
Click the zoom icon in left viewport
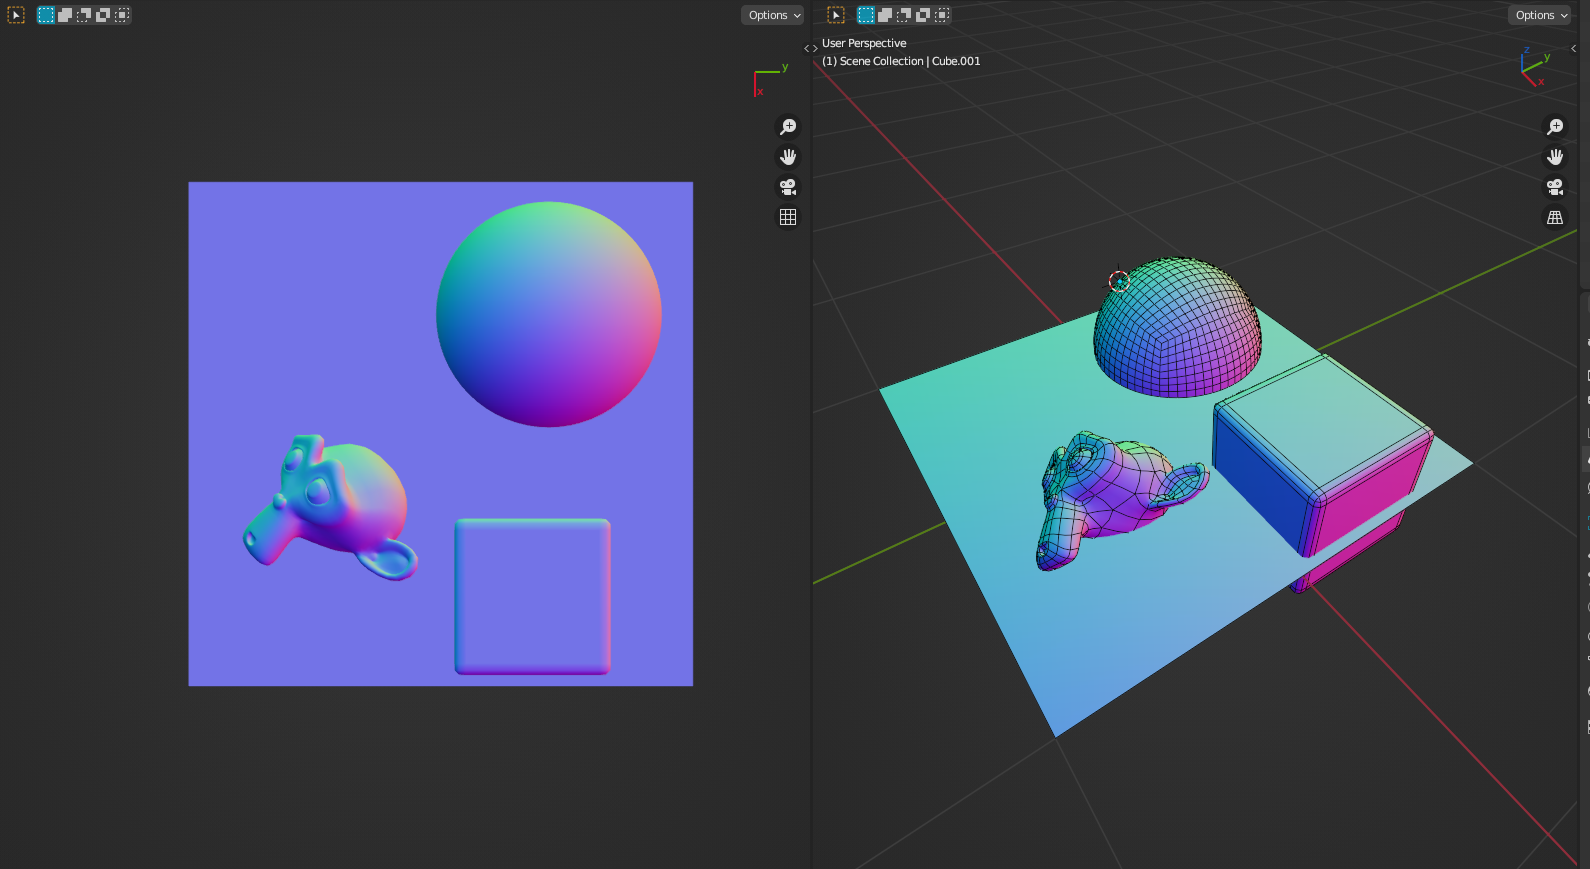pos(788,127)
